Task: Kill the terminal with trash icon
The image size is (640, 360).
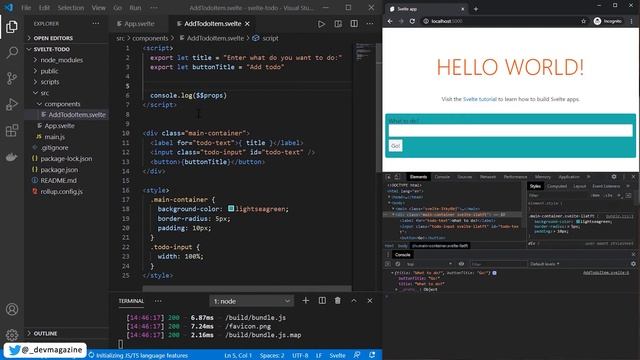Action: (338, 301)
